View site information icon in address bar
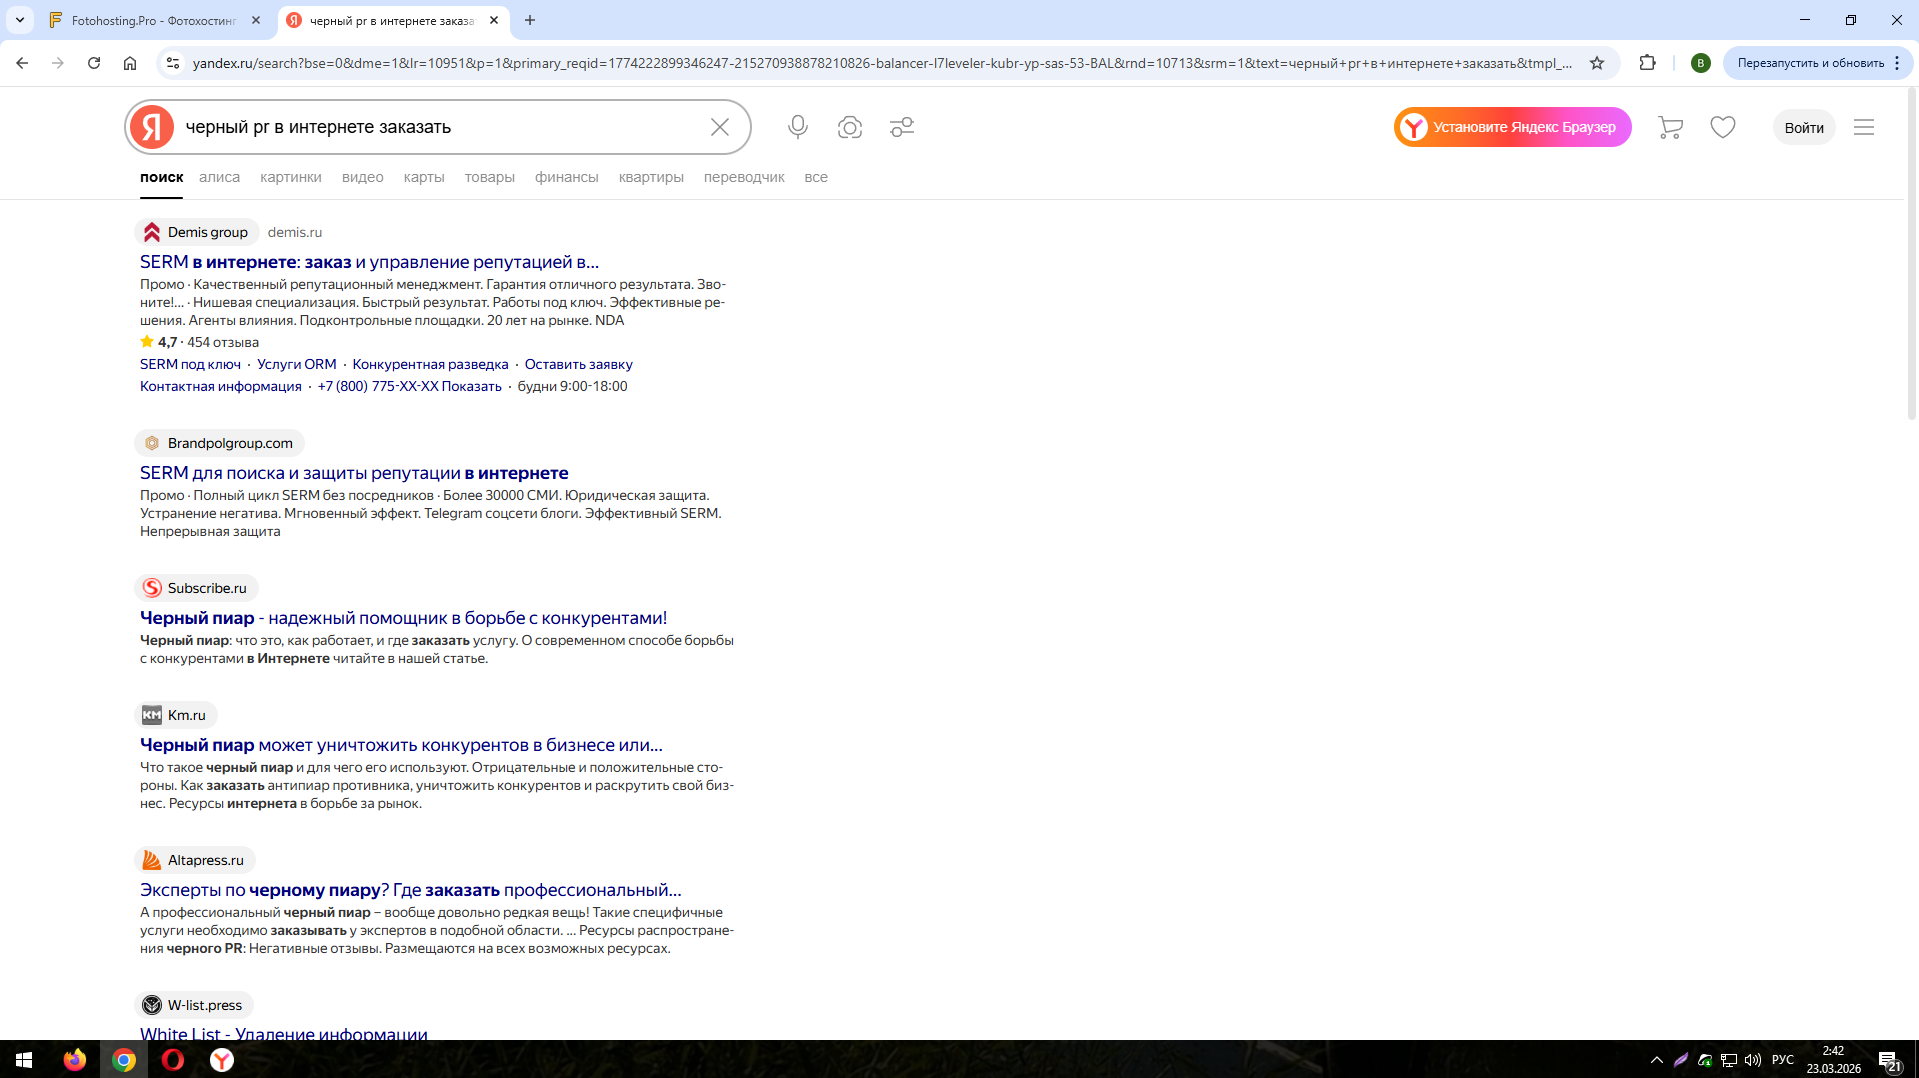Screen dimensions: 1919x1078 173,63
